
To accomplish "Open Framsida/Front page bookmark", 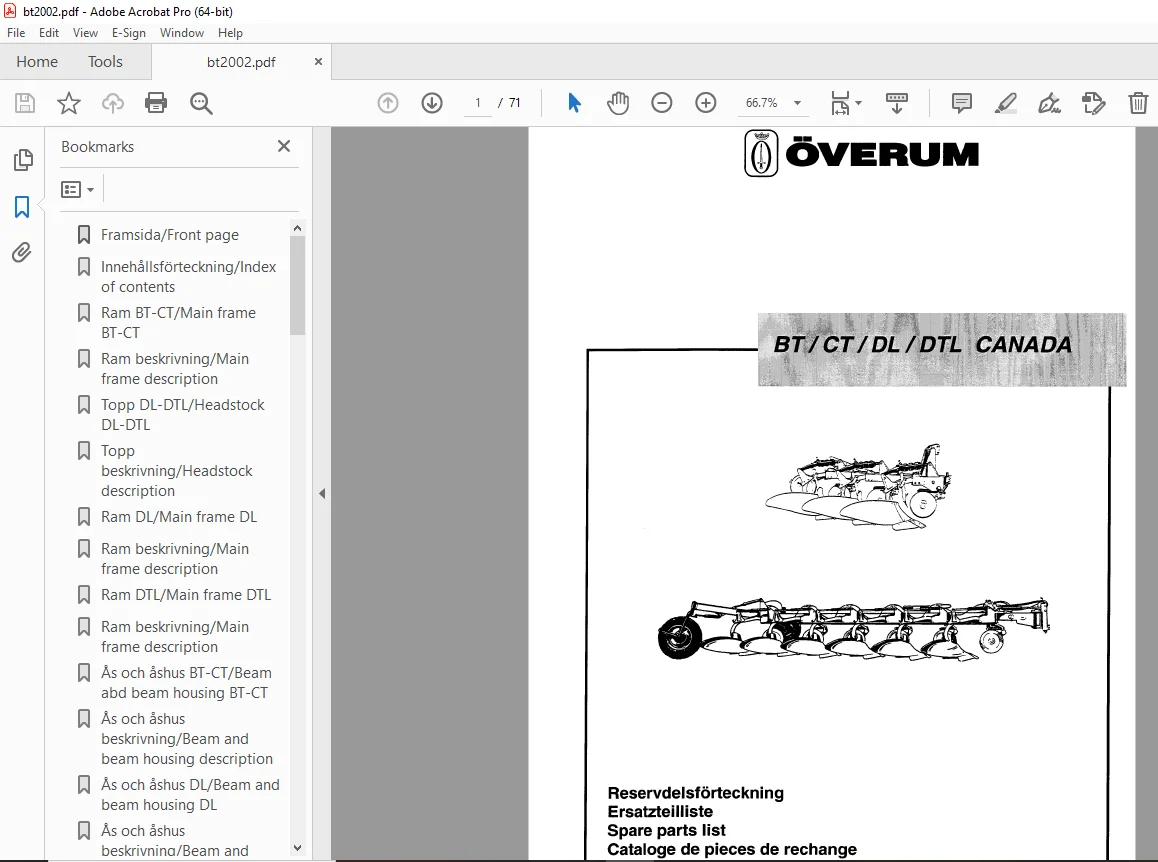I will click(170, 235).
